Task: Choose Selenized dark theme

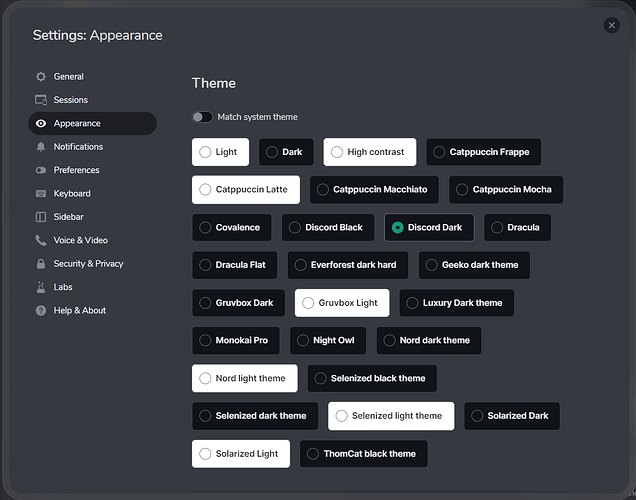Action: point(255,416)
